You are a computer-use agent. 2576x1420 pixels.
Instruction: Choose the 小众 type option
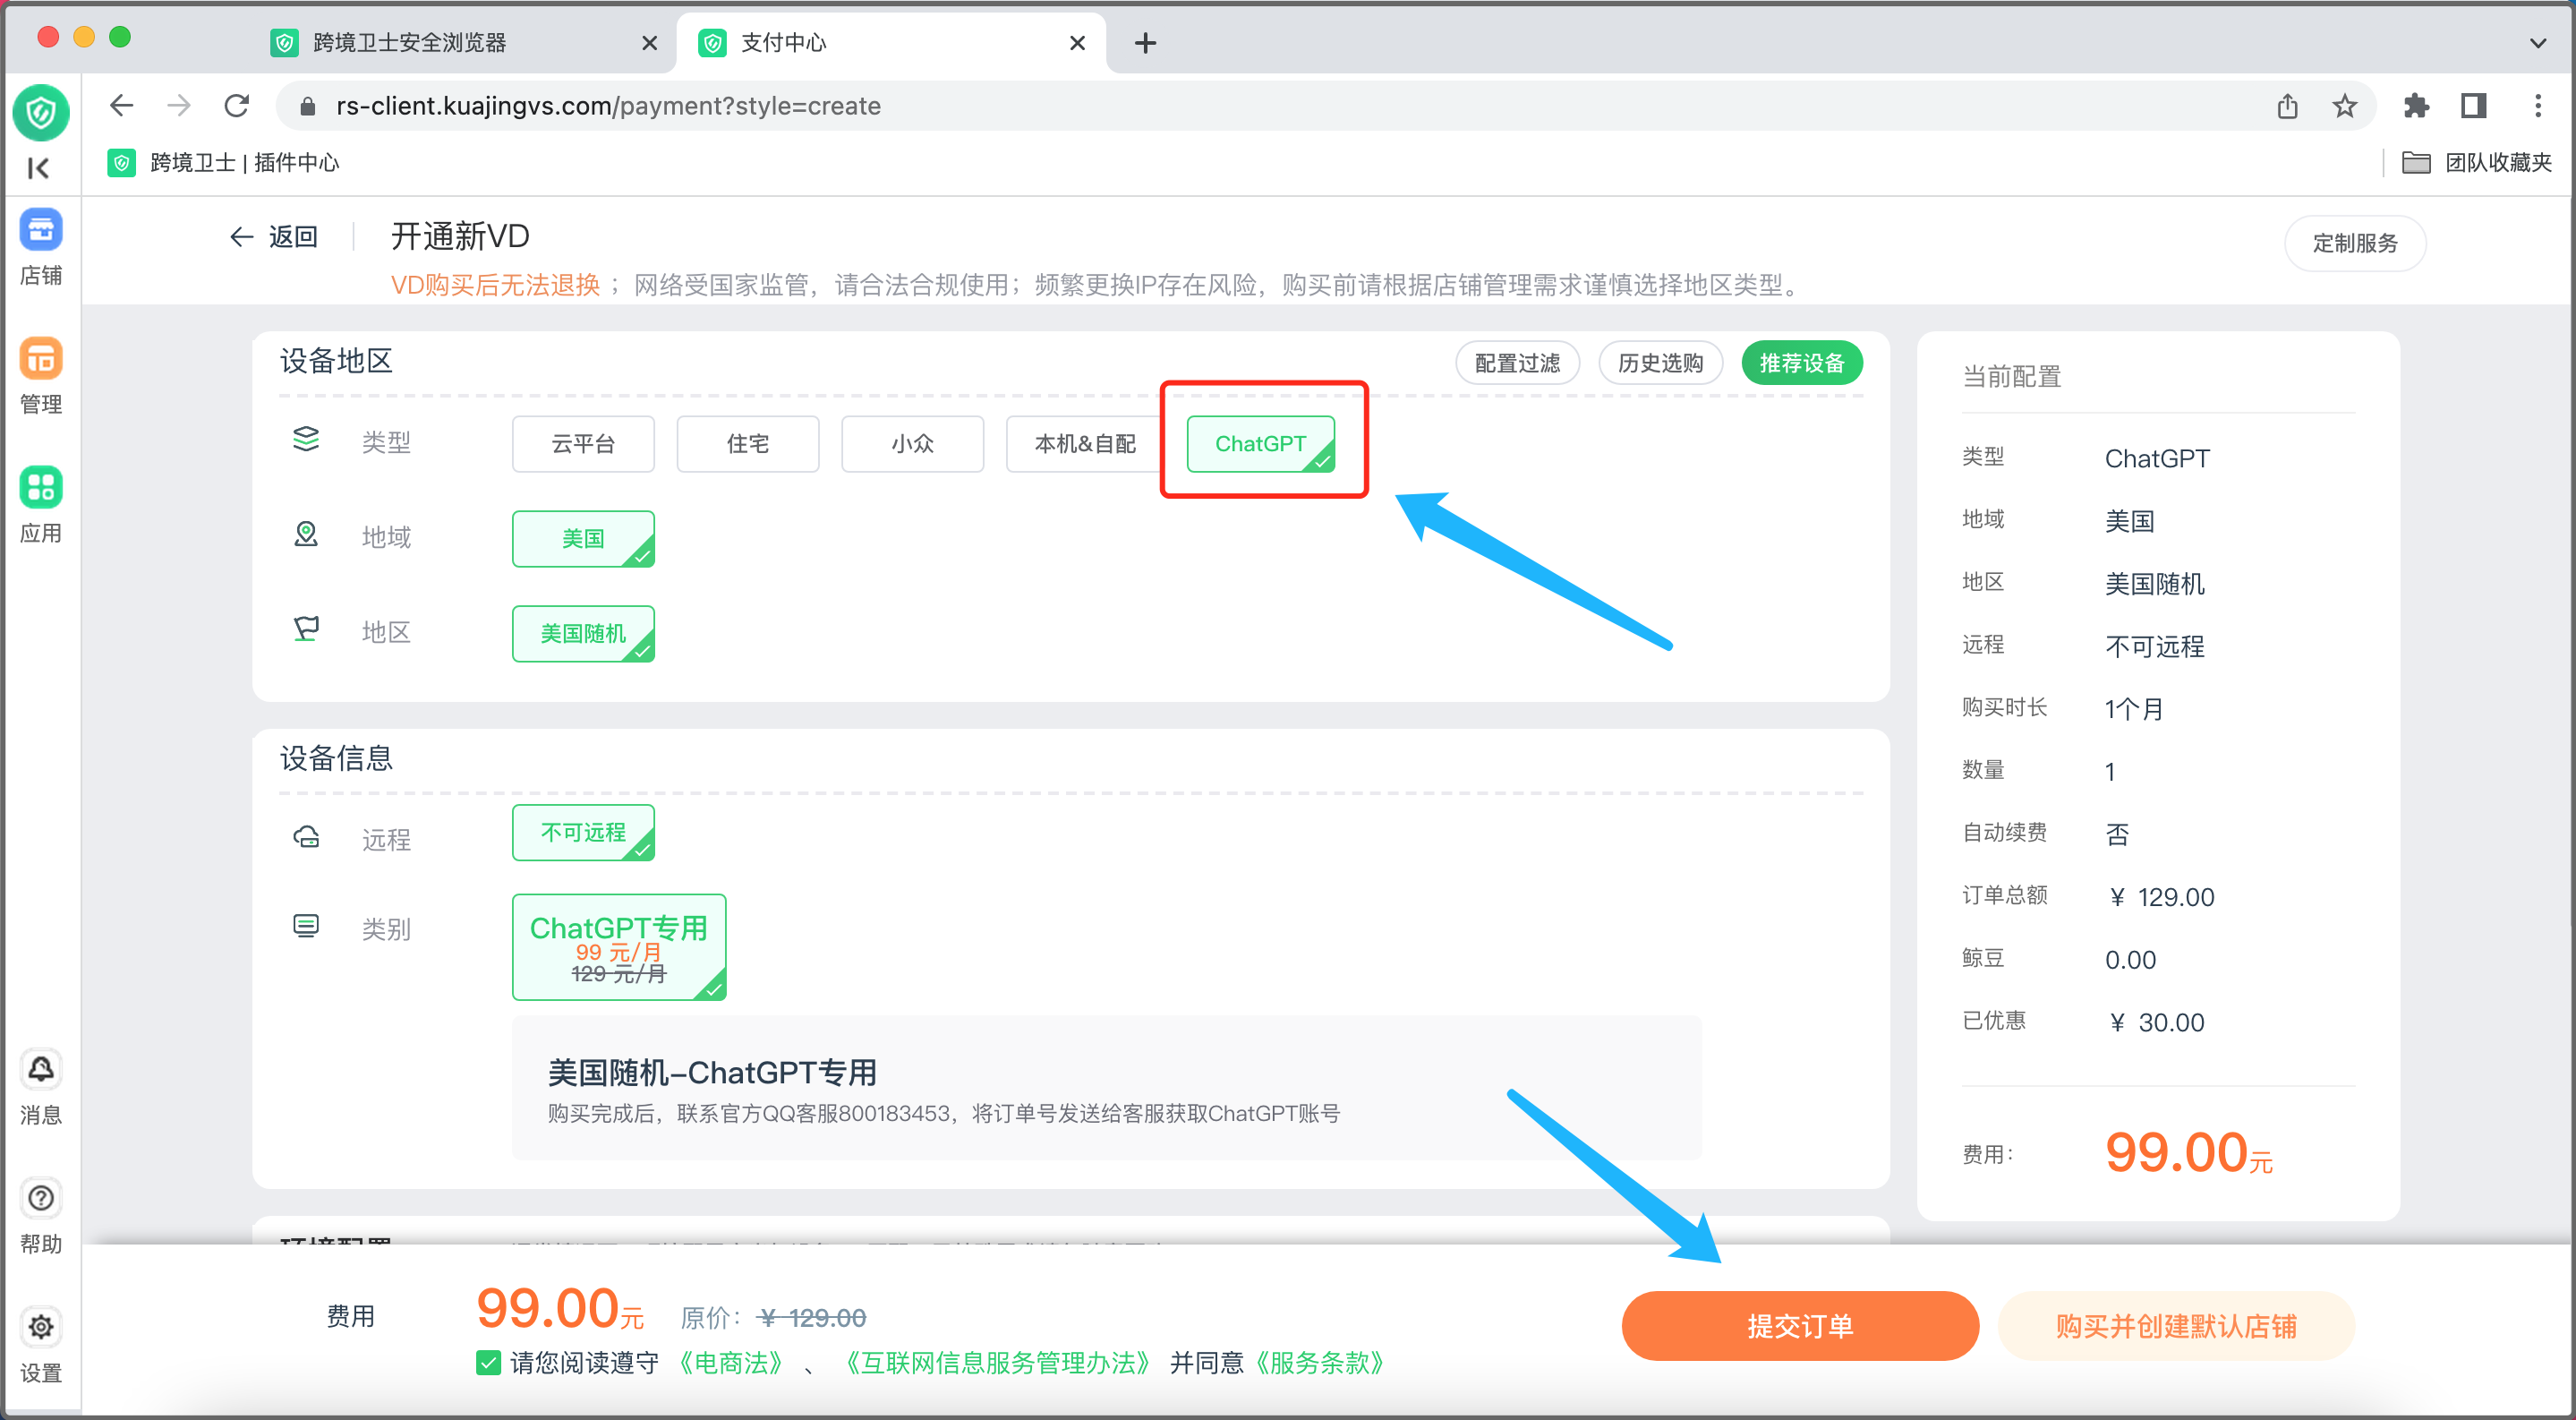point(912,444)
